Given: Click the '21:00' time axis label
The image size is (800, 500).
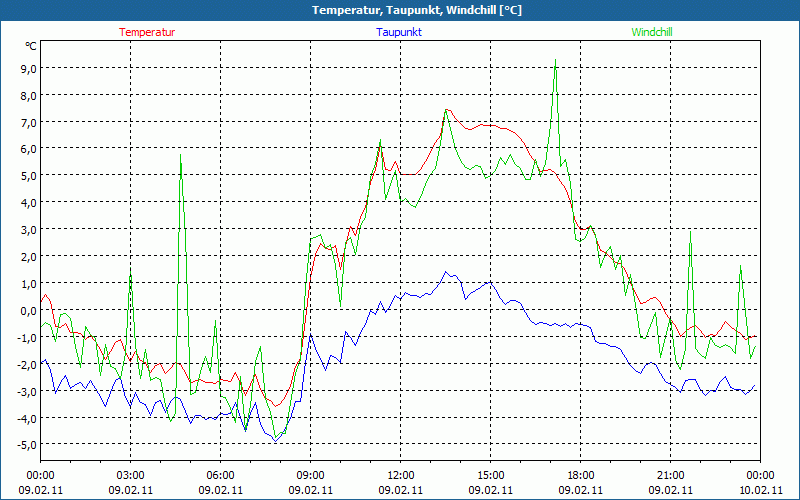Looking at the screenshot, I should pos(670,476).
